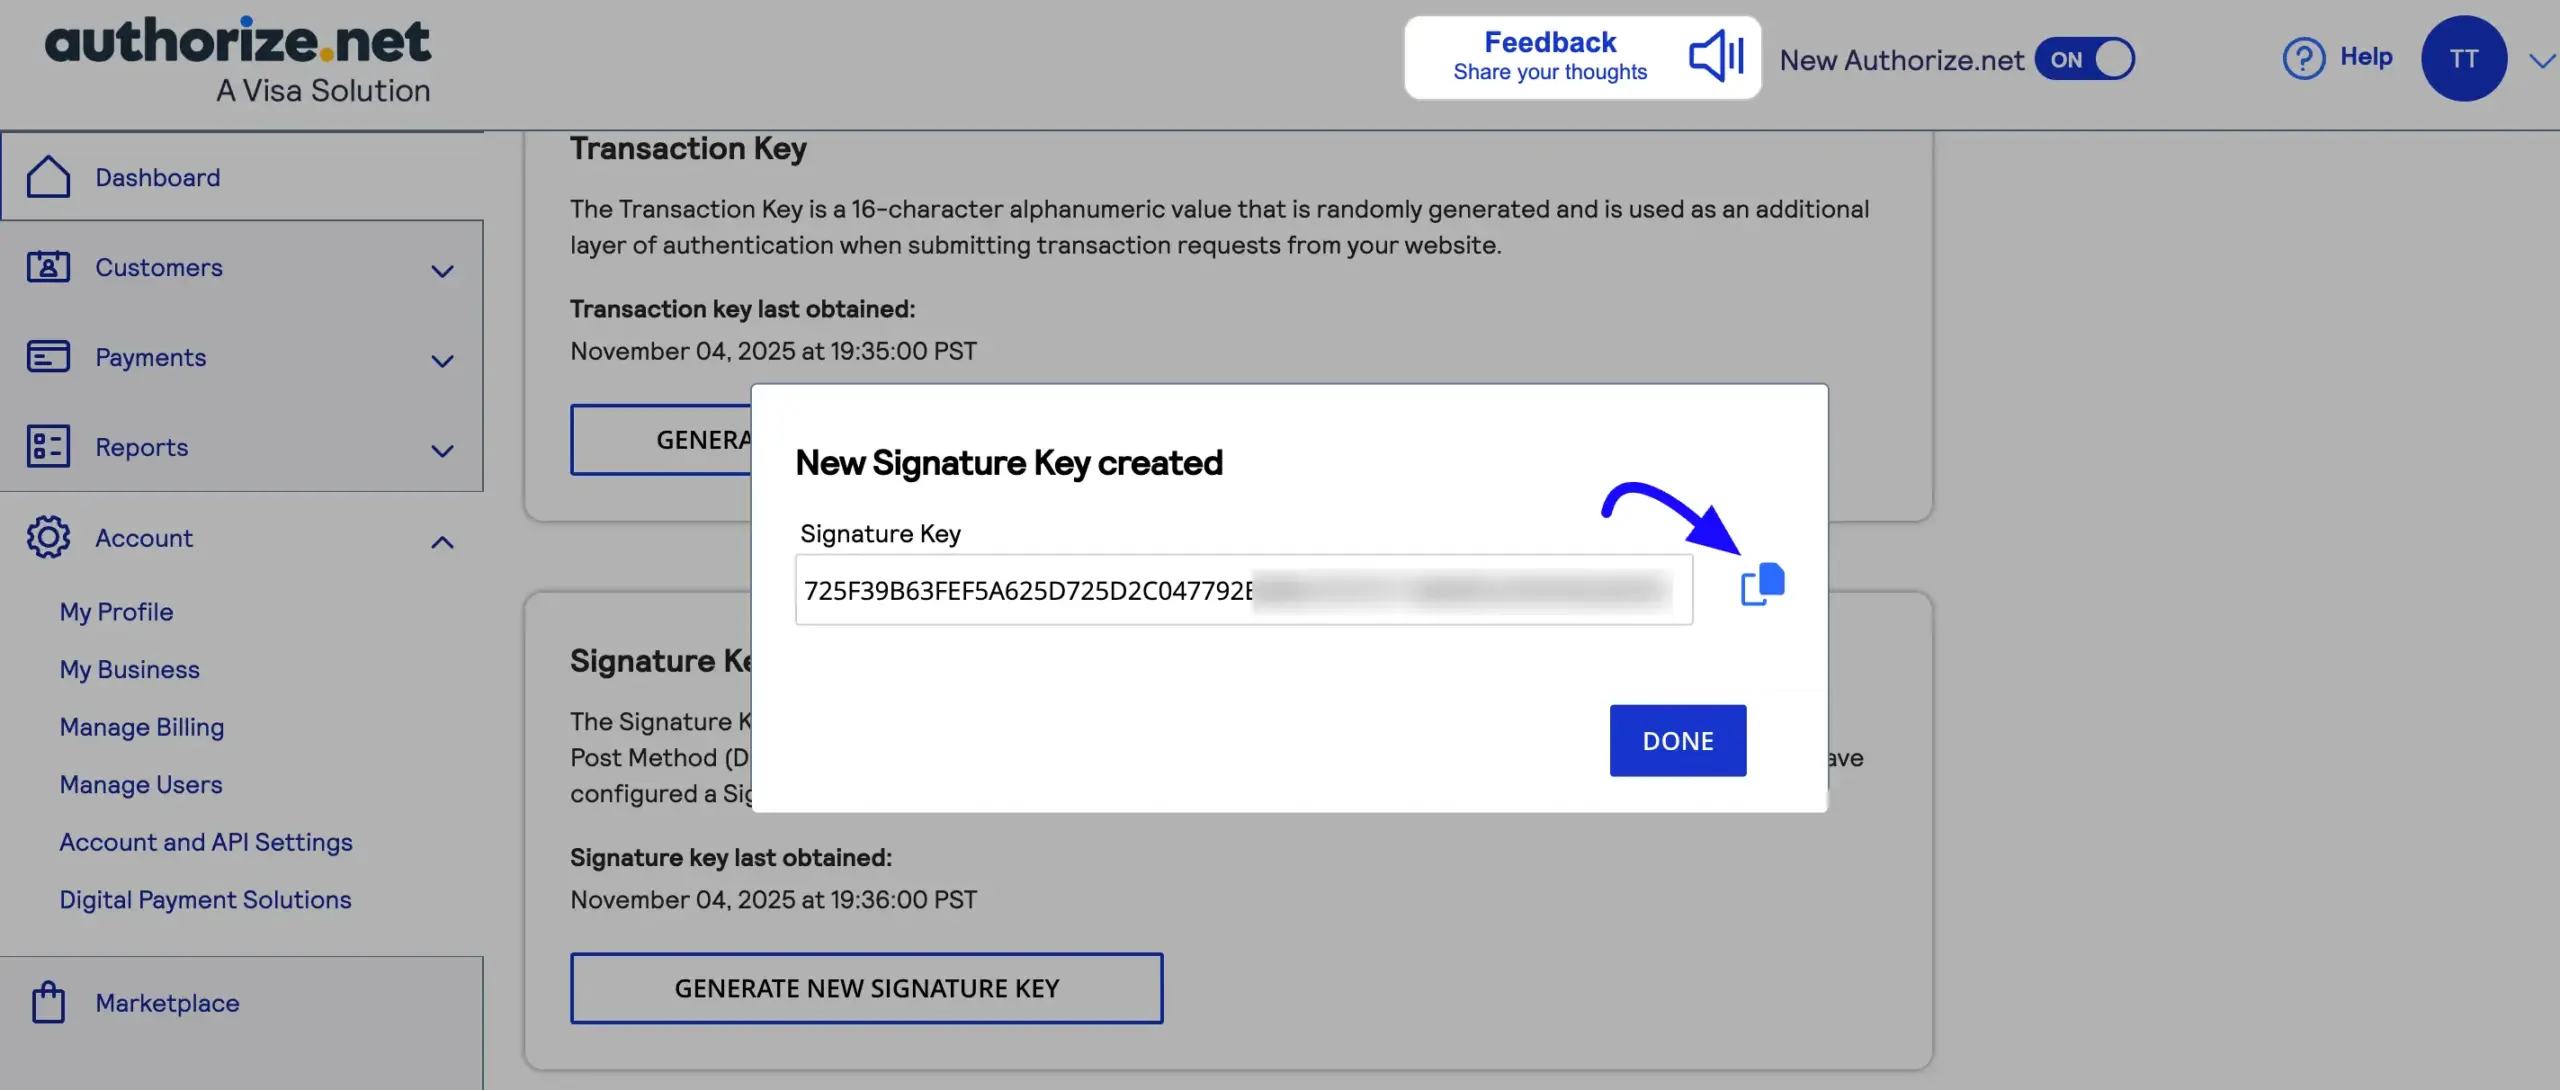Collapse the Account section
Screen dimensions: 2560x1090
pyautogui.click(x=441, y=541)
